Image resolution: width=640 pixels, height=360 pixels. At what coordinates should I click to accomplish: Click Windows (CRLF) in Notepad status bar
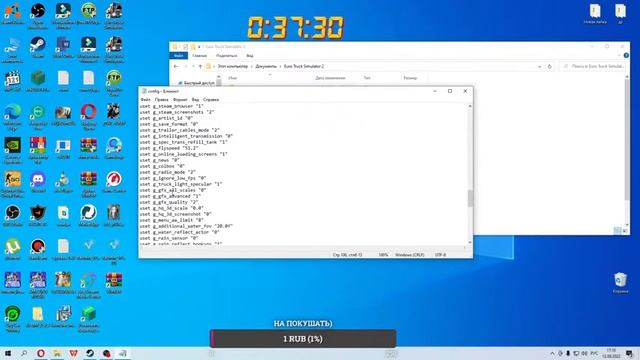tap(410, 255)
